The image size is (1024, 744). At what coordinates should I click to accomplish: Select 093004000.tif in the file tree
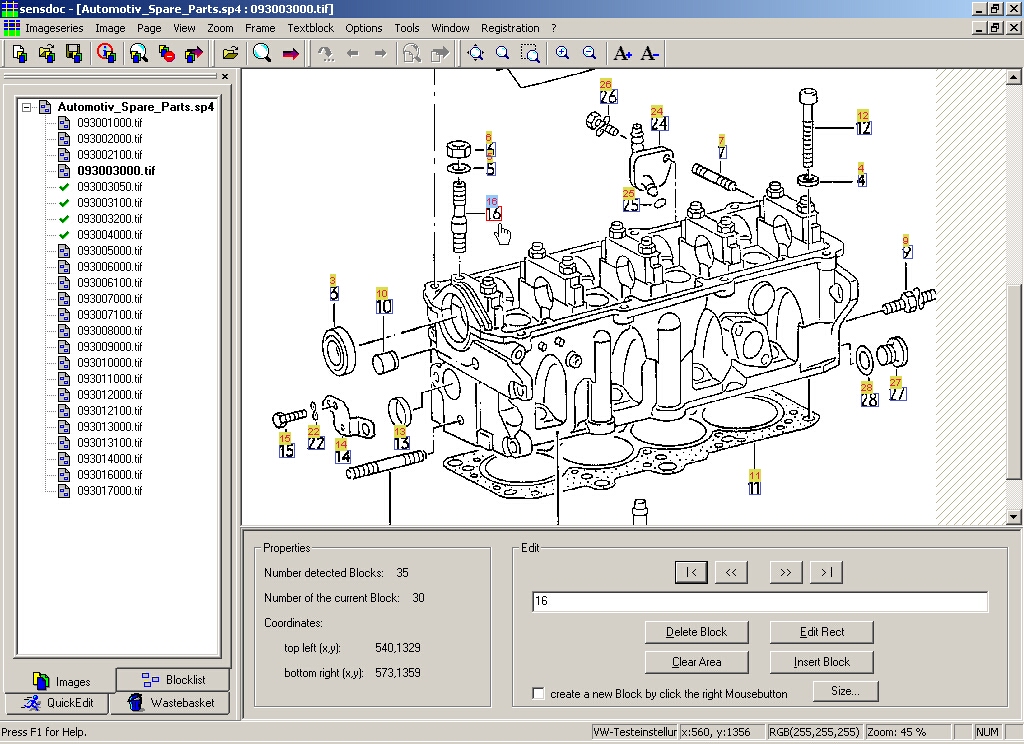109,235
